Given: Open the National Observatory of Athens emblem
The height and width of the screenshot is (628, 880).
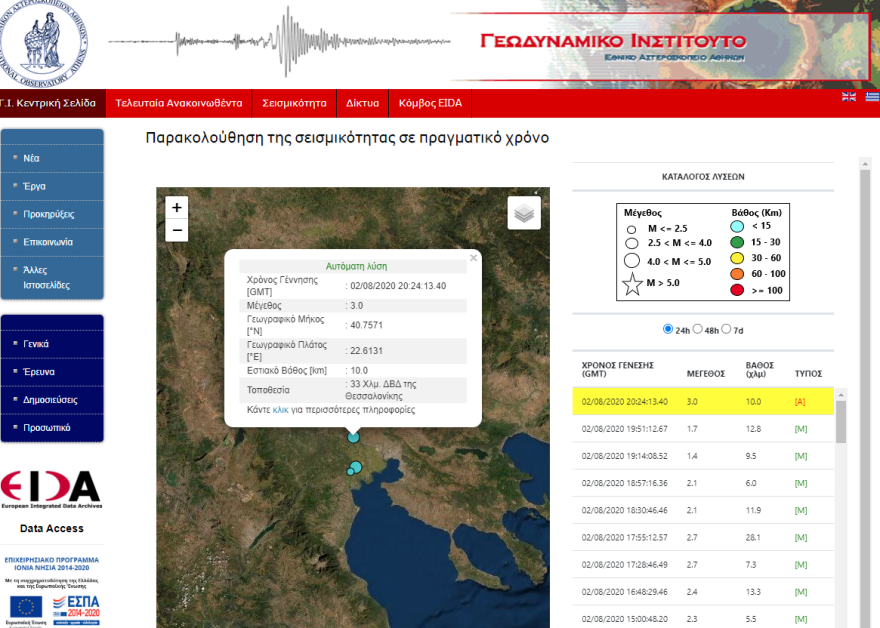Looking at the screenshot, I should pos(43,42).
